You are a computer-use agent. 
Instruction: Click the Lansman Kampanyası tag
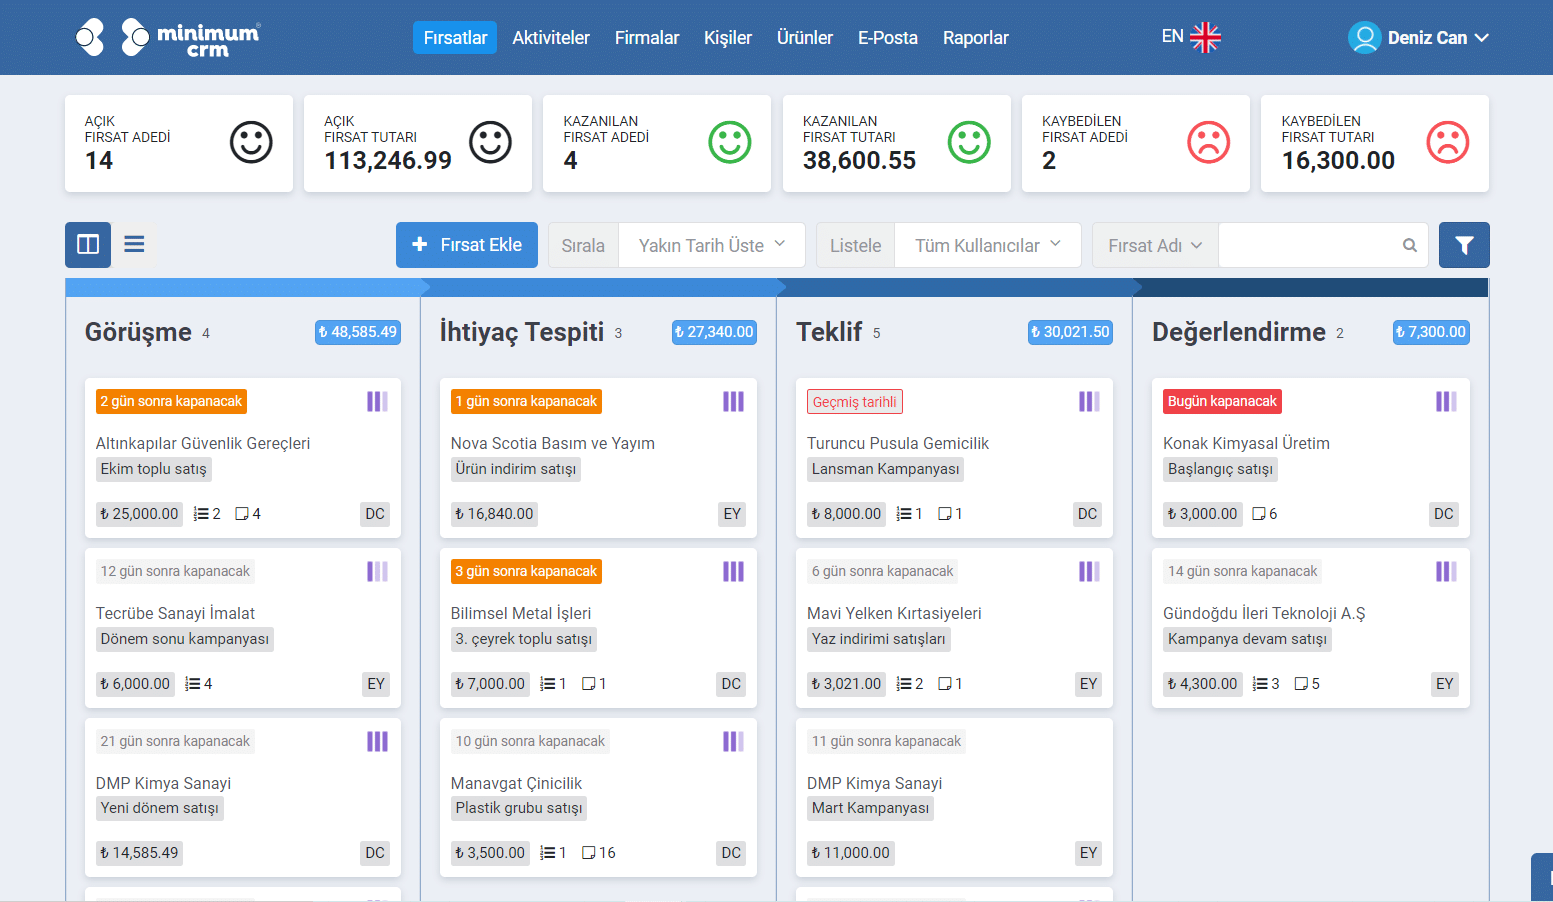pos(885,469)
